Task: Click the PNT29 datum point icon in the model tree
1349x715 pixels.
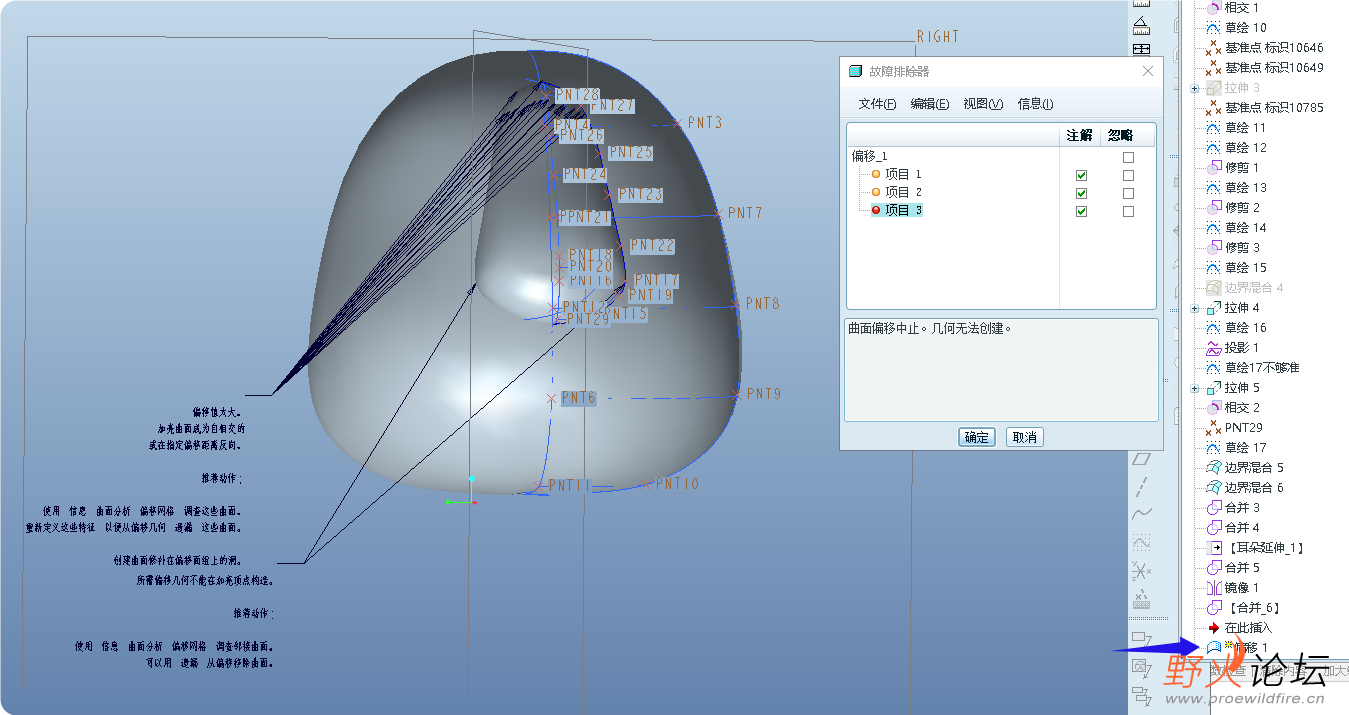Action: click(x=1213, y=428)
